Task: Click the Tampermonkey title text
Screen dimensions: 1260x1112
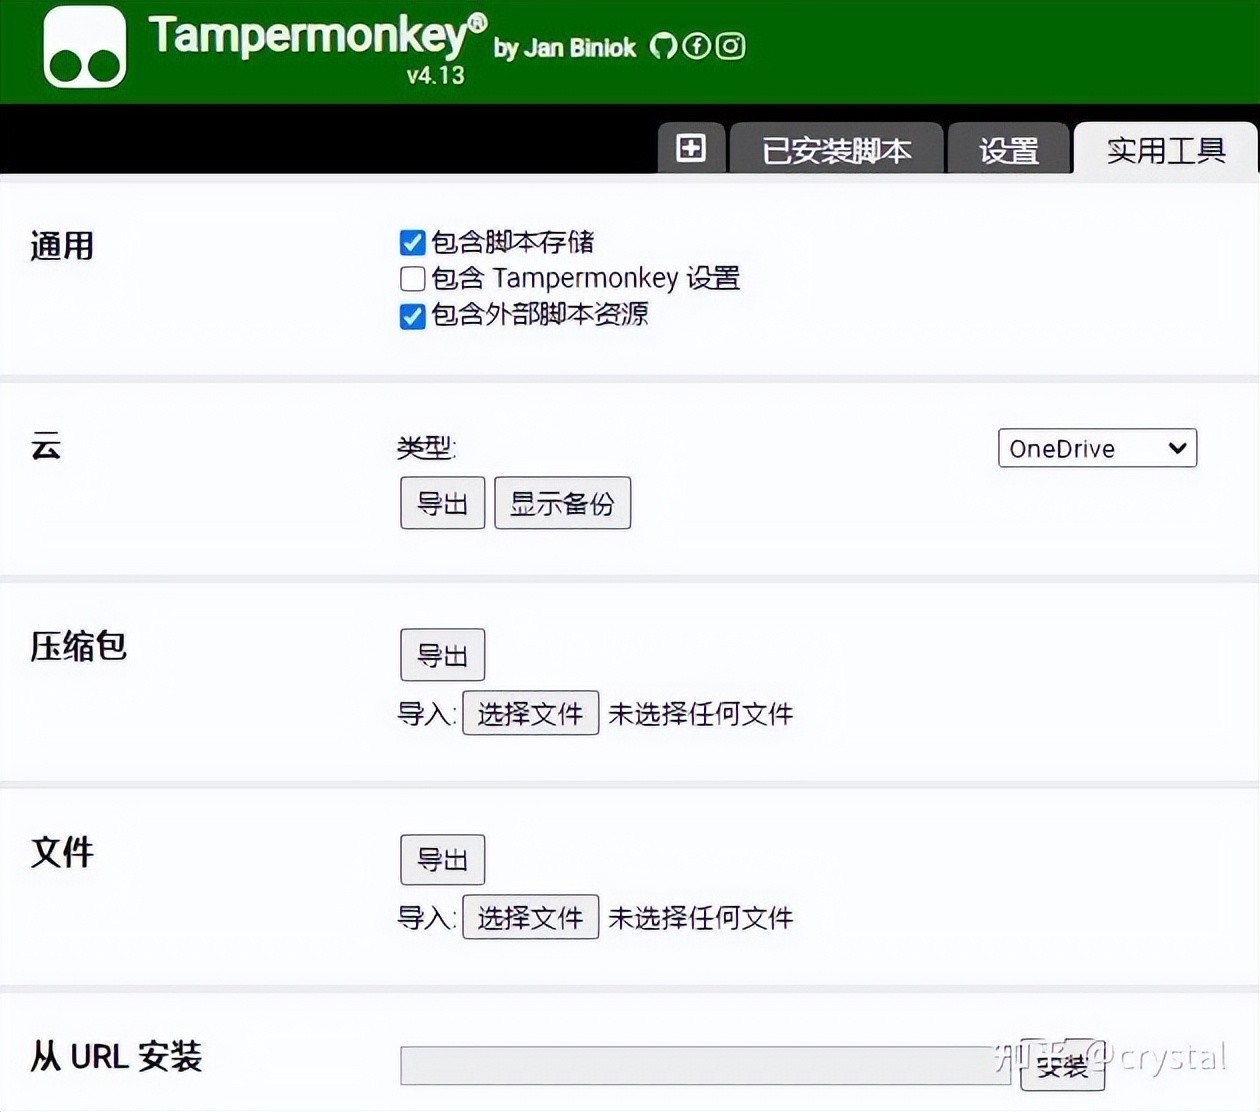Action: pos(317,36)
